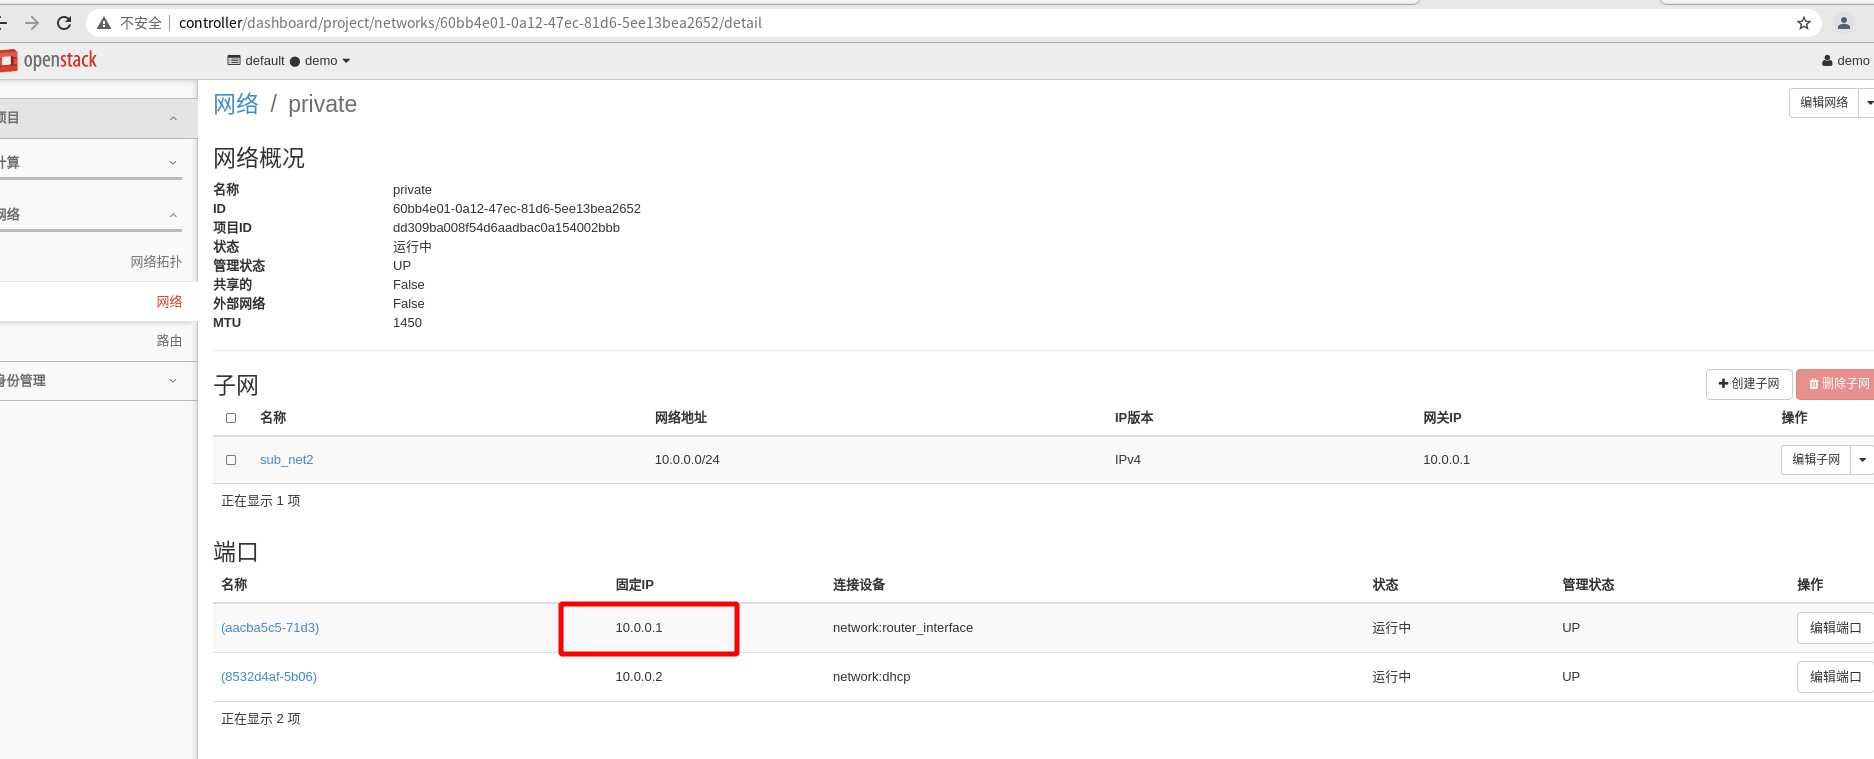Open port (aacba5c5-71d3) link

[x=270, y=628]
